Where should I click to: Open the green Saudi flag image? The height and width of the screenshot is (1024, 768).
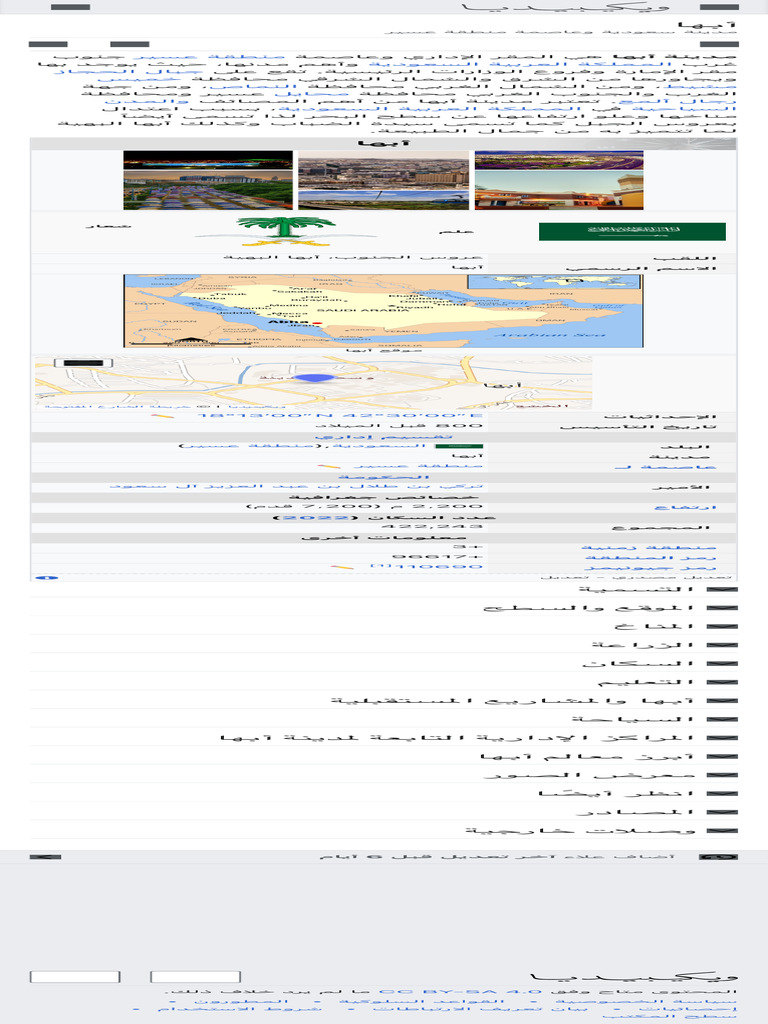[x=632, y=231]
